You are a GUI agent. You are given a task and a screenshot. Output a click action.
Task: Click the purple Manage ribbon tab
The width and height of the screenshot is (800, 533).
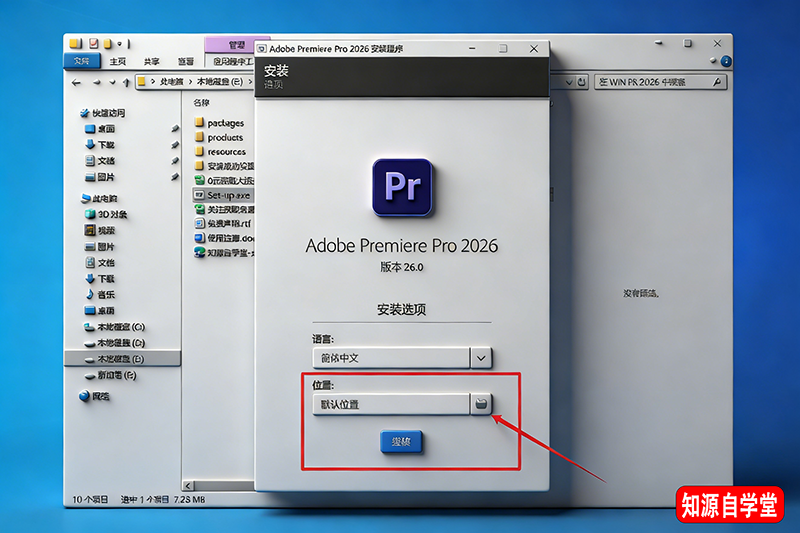click(x=236, y=45)
